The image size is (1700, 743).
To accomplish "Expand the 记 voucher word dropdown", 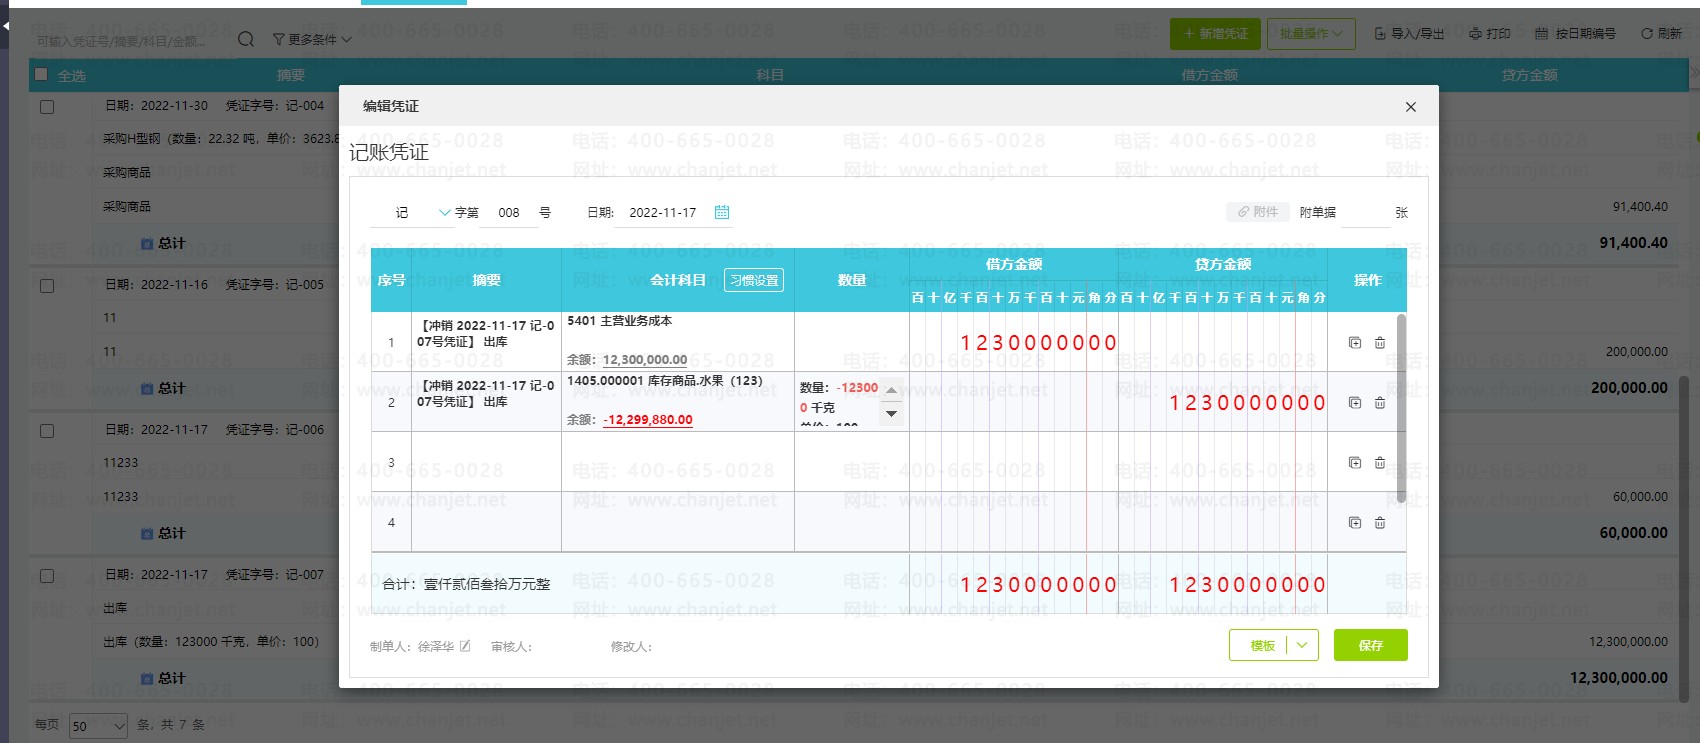I will pos(445,212).
